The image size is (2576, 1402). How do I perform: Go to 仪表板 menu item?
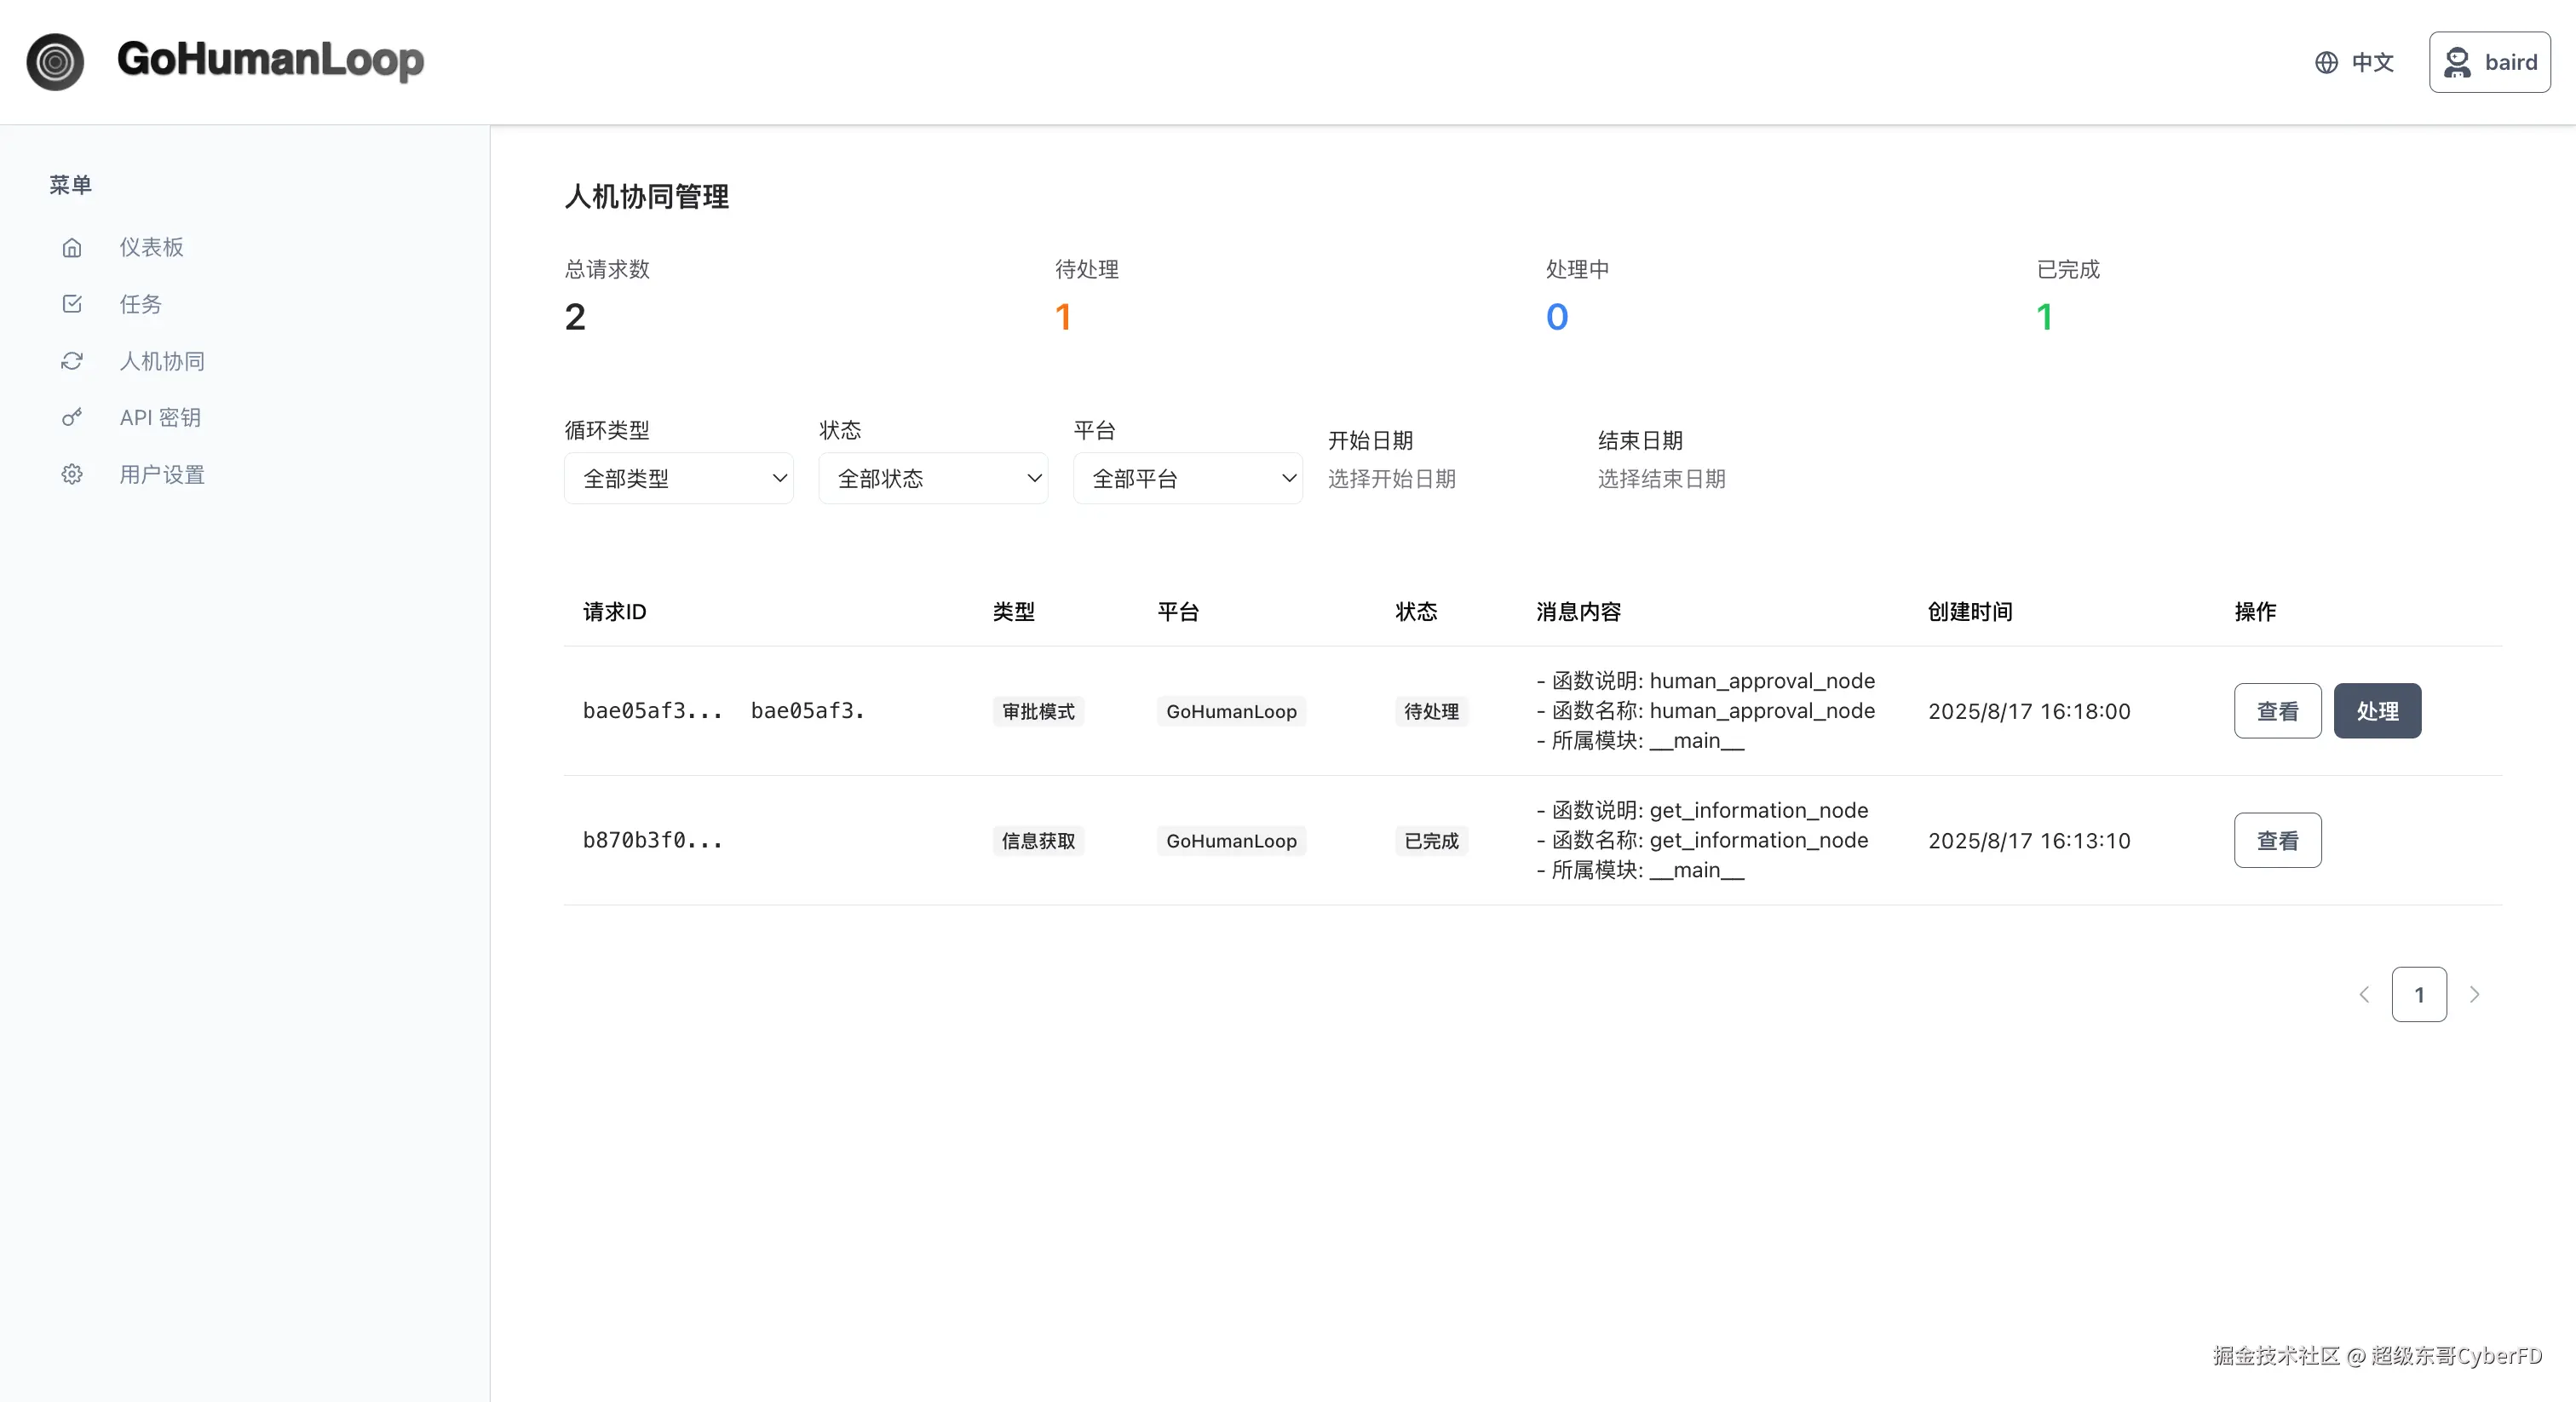coord(152,247)
